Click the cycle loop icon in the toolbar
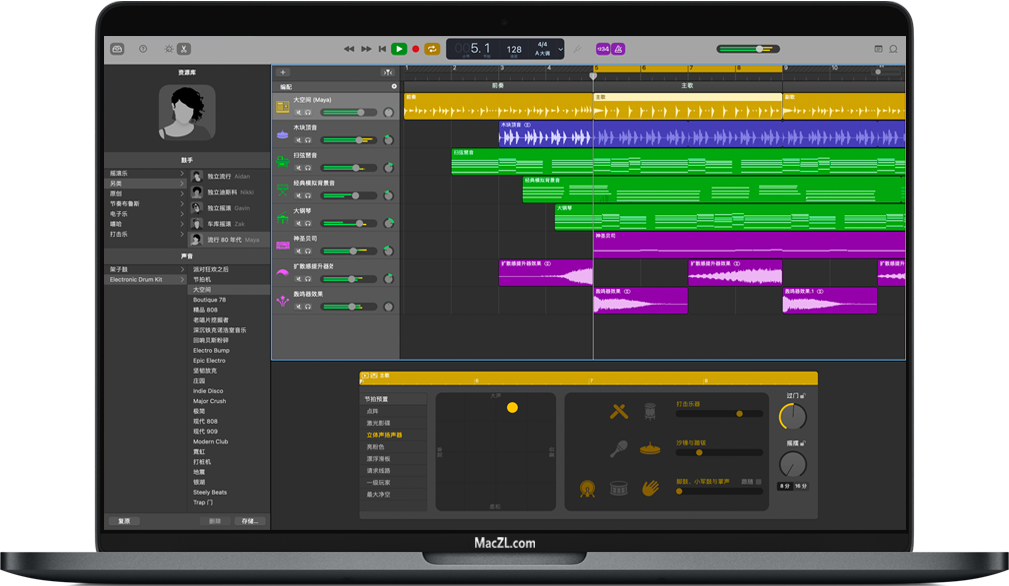1009x586 pixels. [x=432, y=48]
